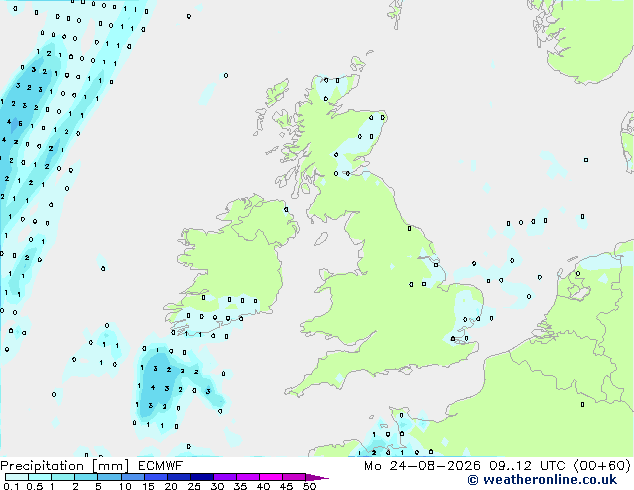
Task: Select the 45–50 mm legend swatch
Action: tap(294, 477)
